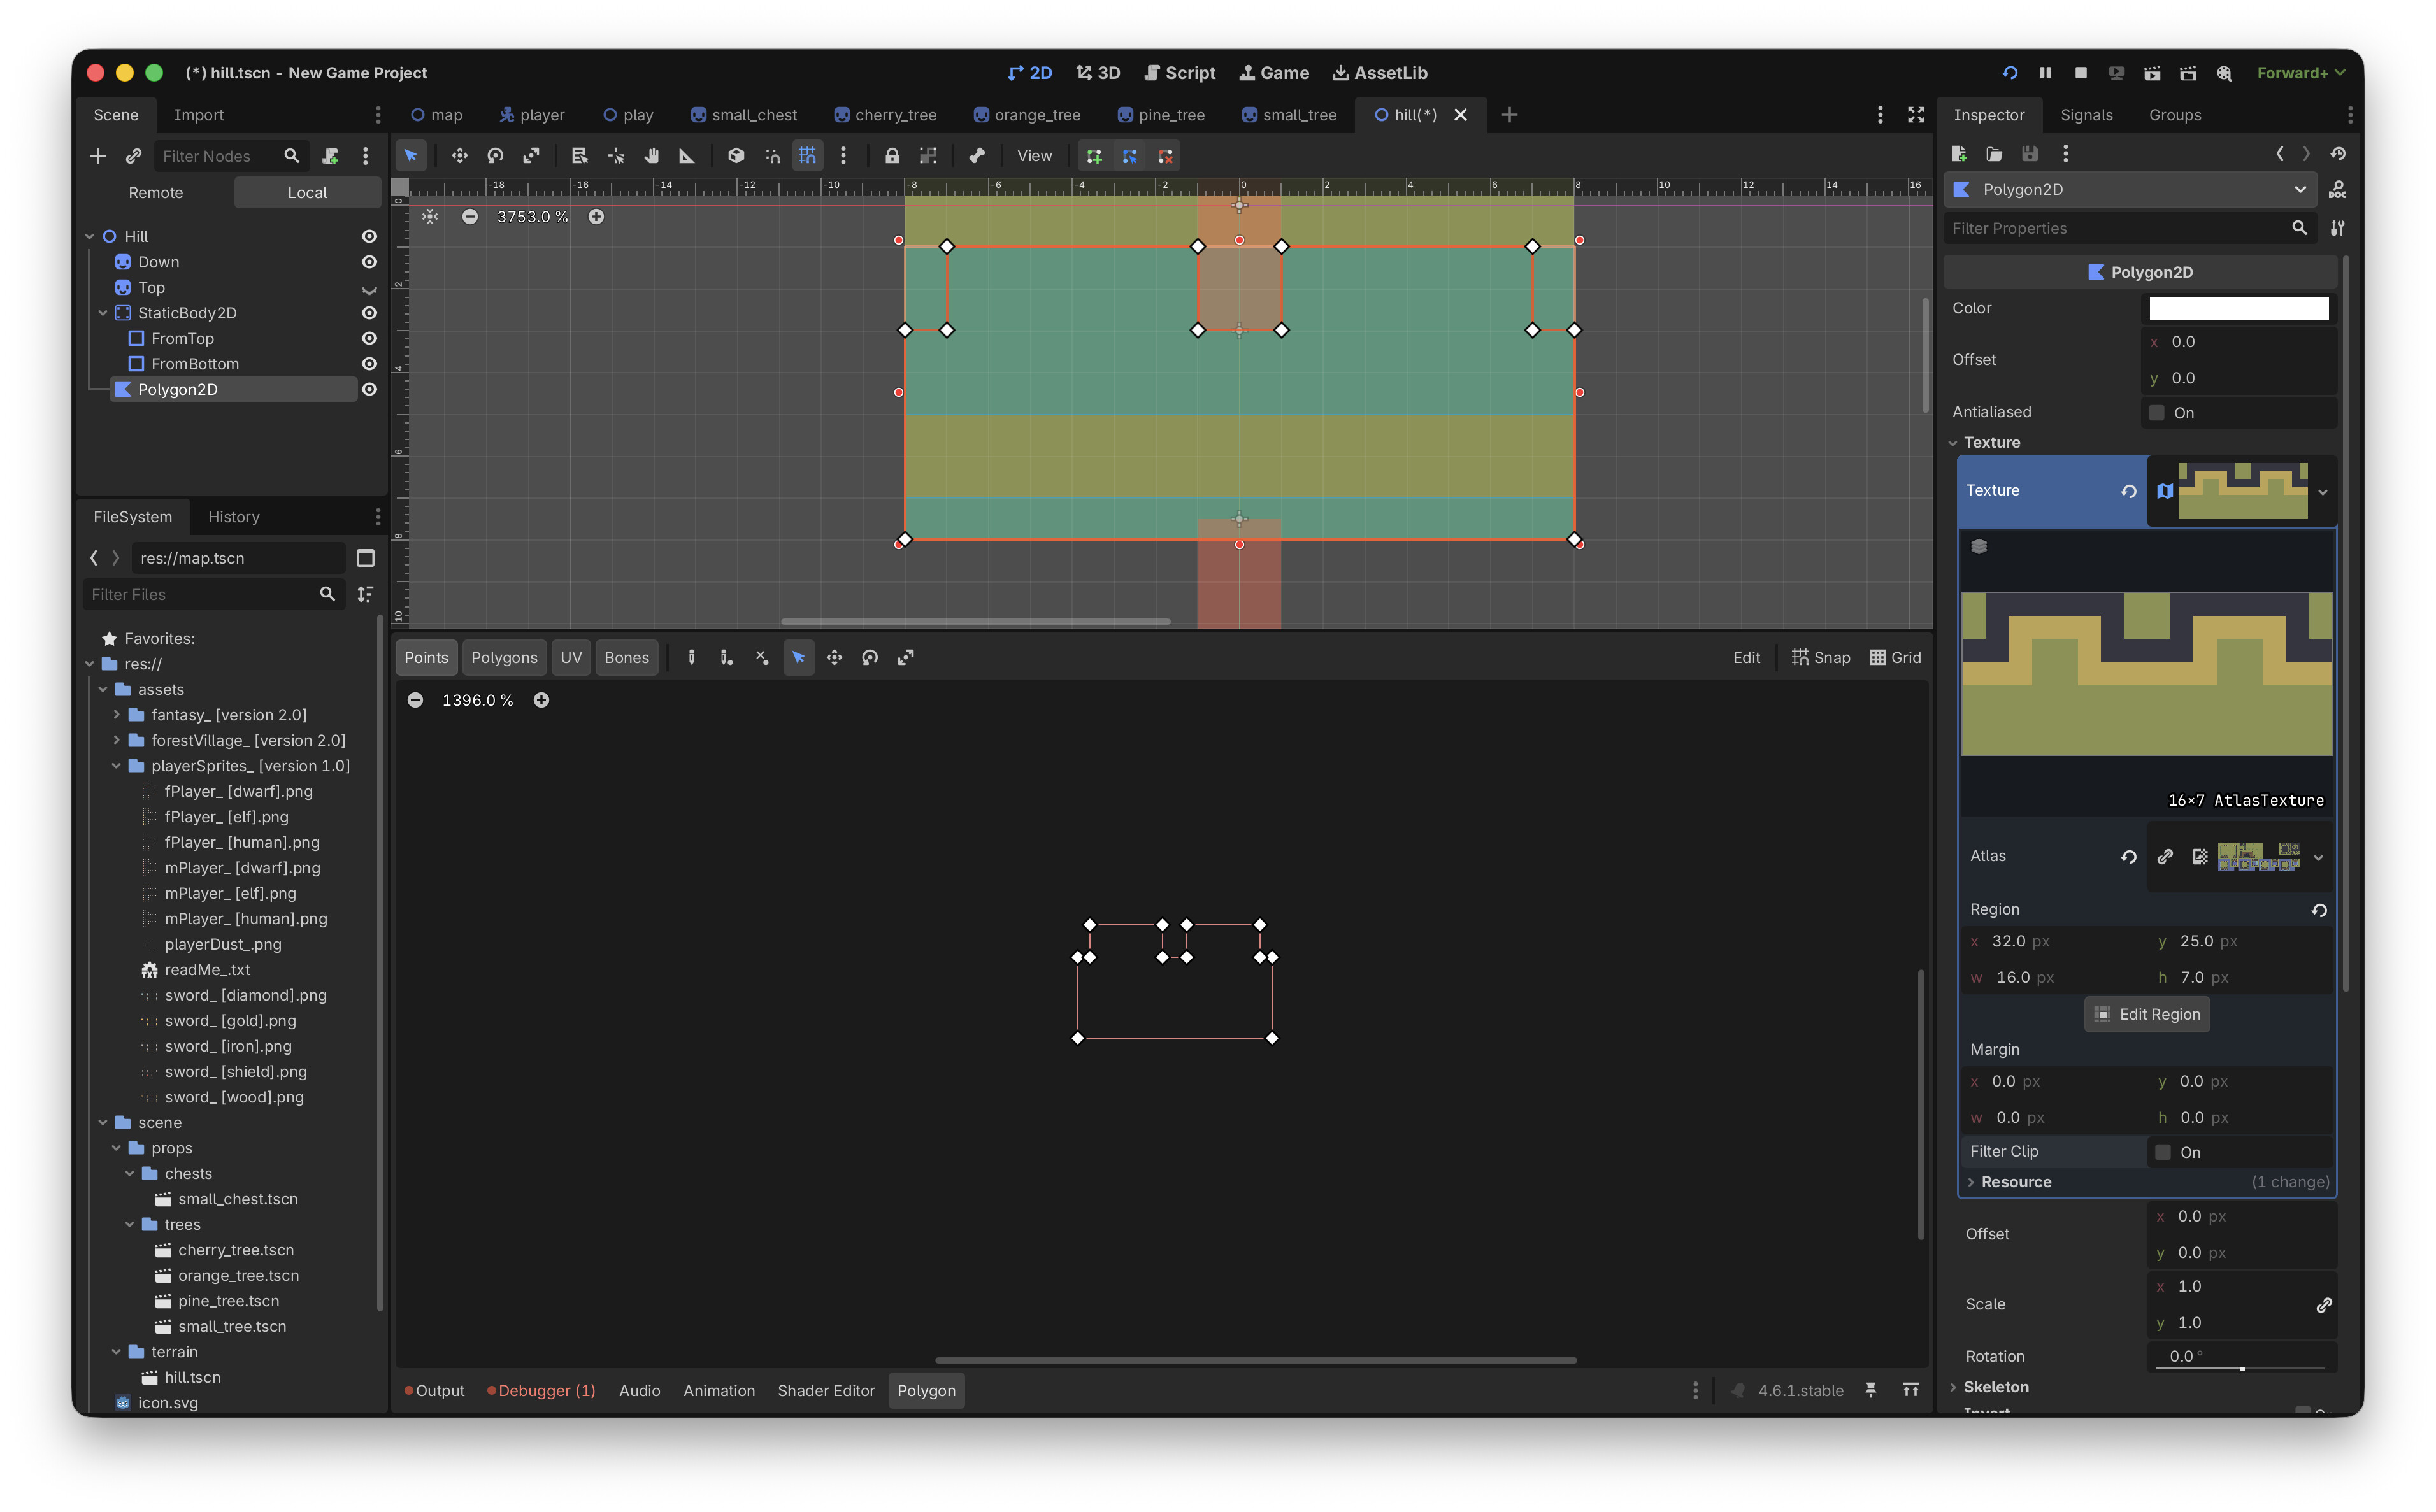This screenshot has height=1512, width=2436.
Task: Click the white Color swatch
Action: click(2238, 309)
